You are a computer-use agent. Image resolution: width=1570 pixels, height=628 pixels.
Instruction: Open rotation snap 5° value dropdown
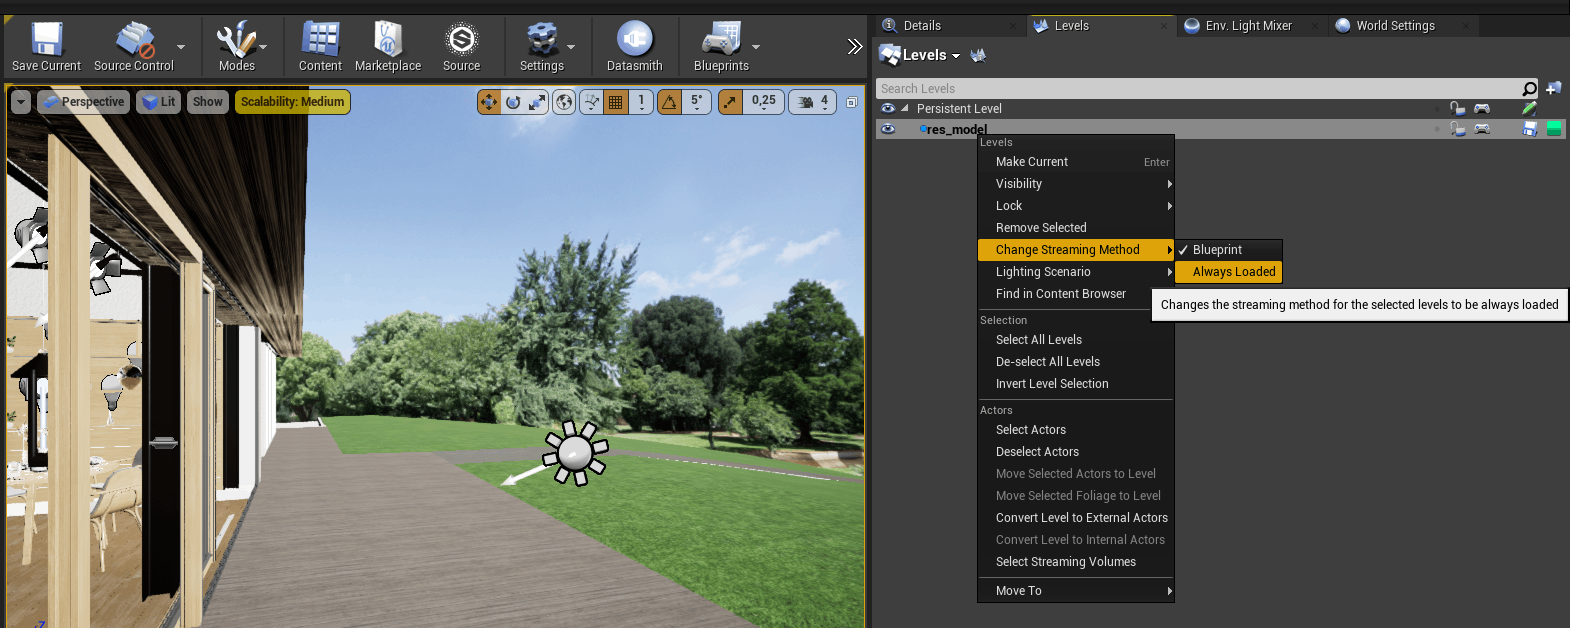click(697, 102)
